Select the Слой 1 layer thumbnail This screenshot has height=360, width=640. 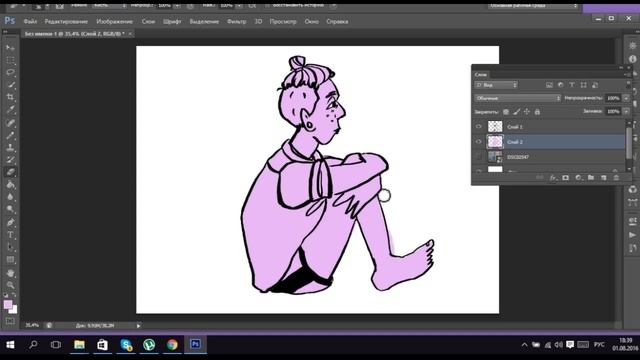(495, 127)
